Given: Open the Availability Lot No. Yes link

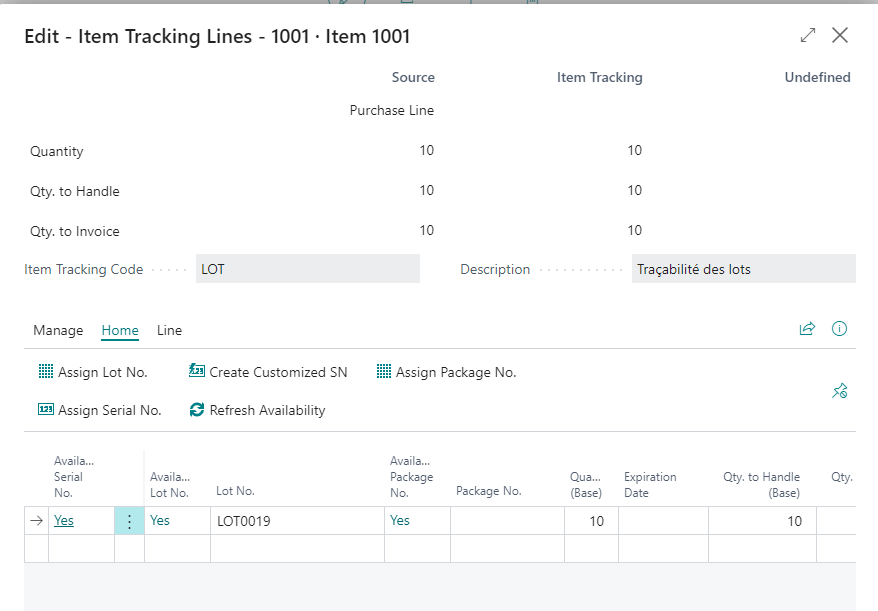Looking at the screenshot, I should point(160,520).
